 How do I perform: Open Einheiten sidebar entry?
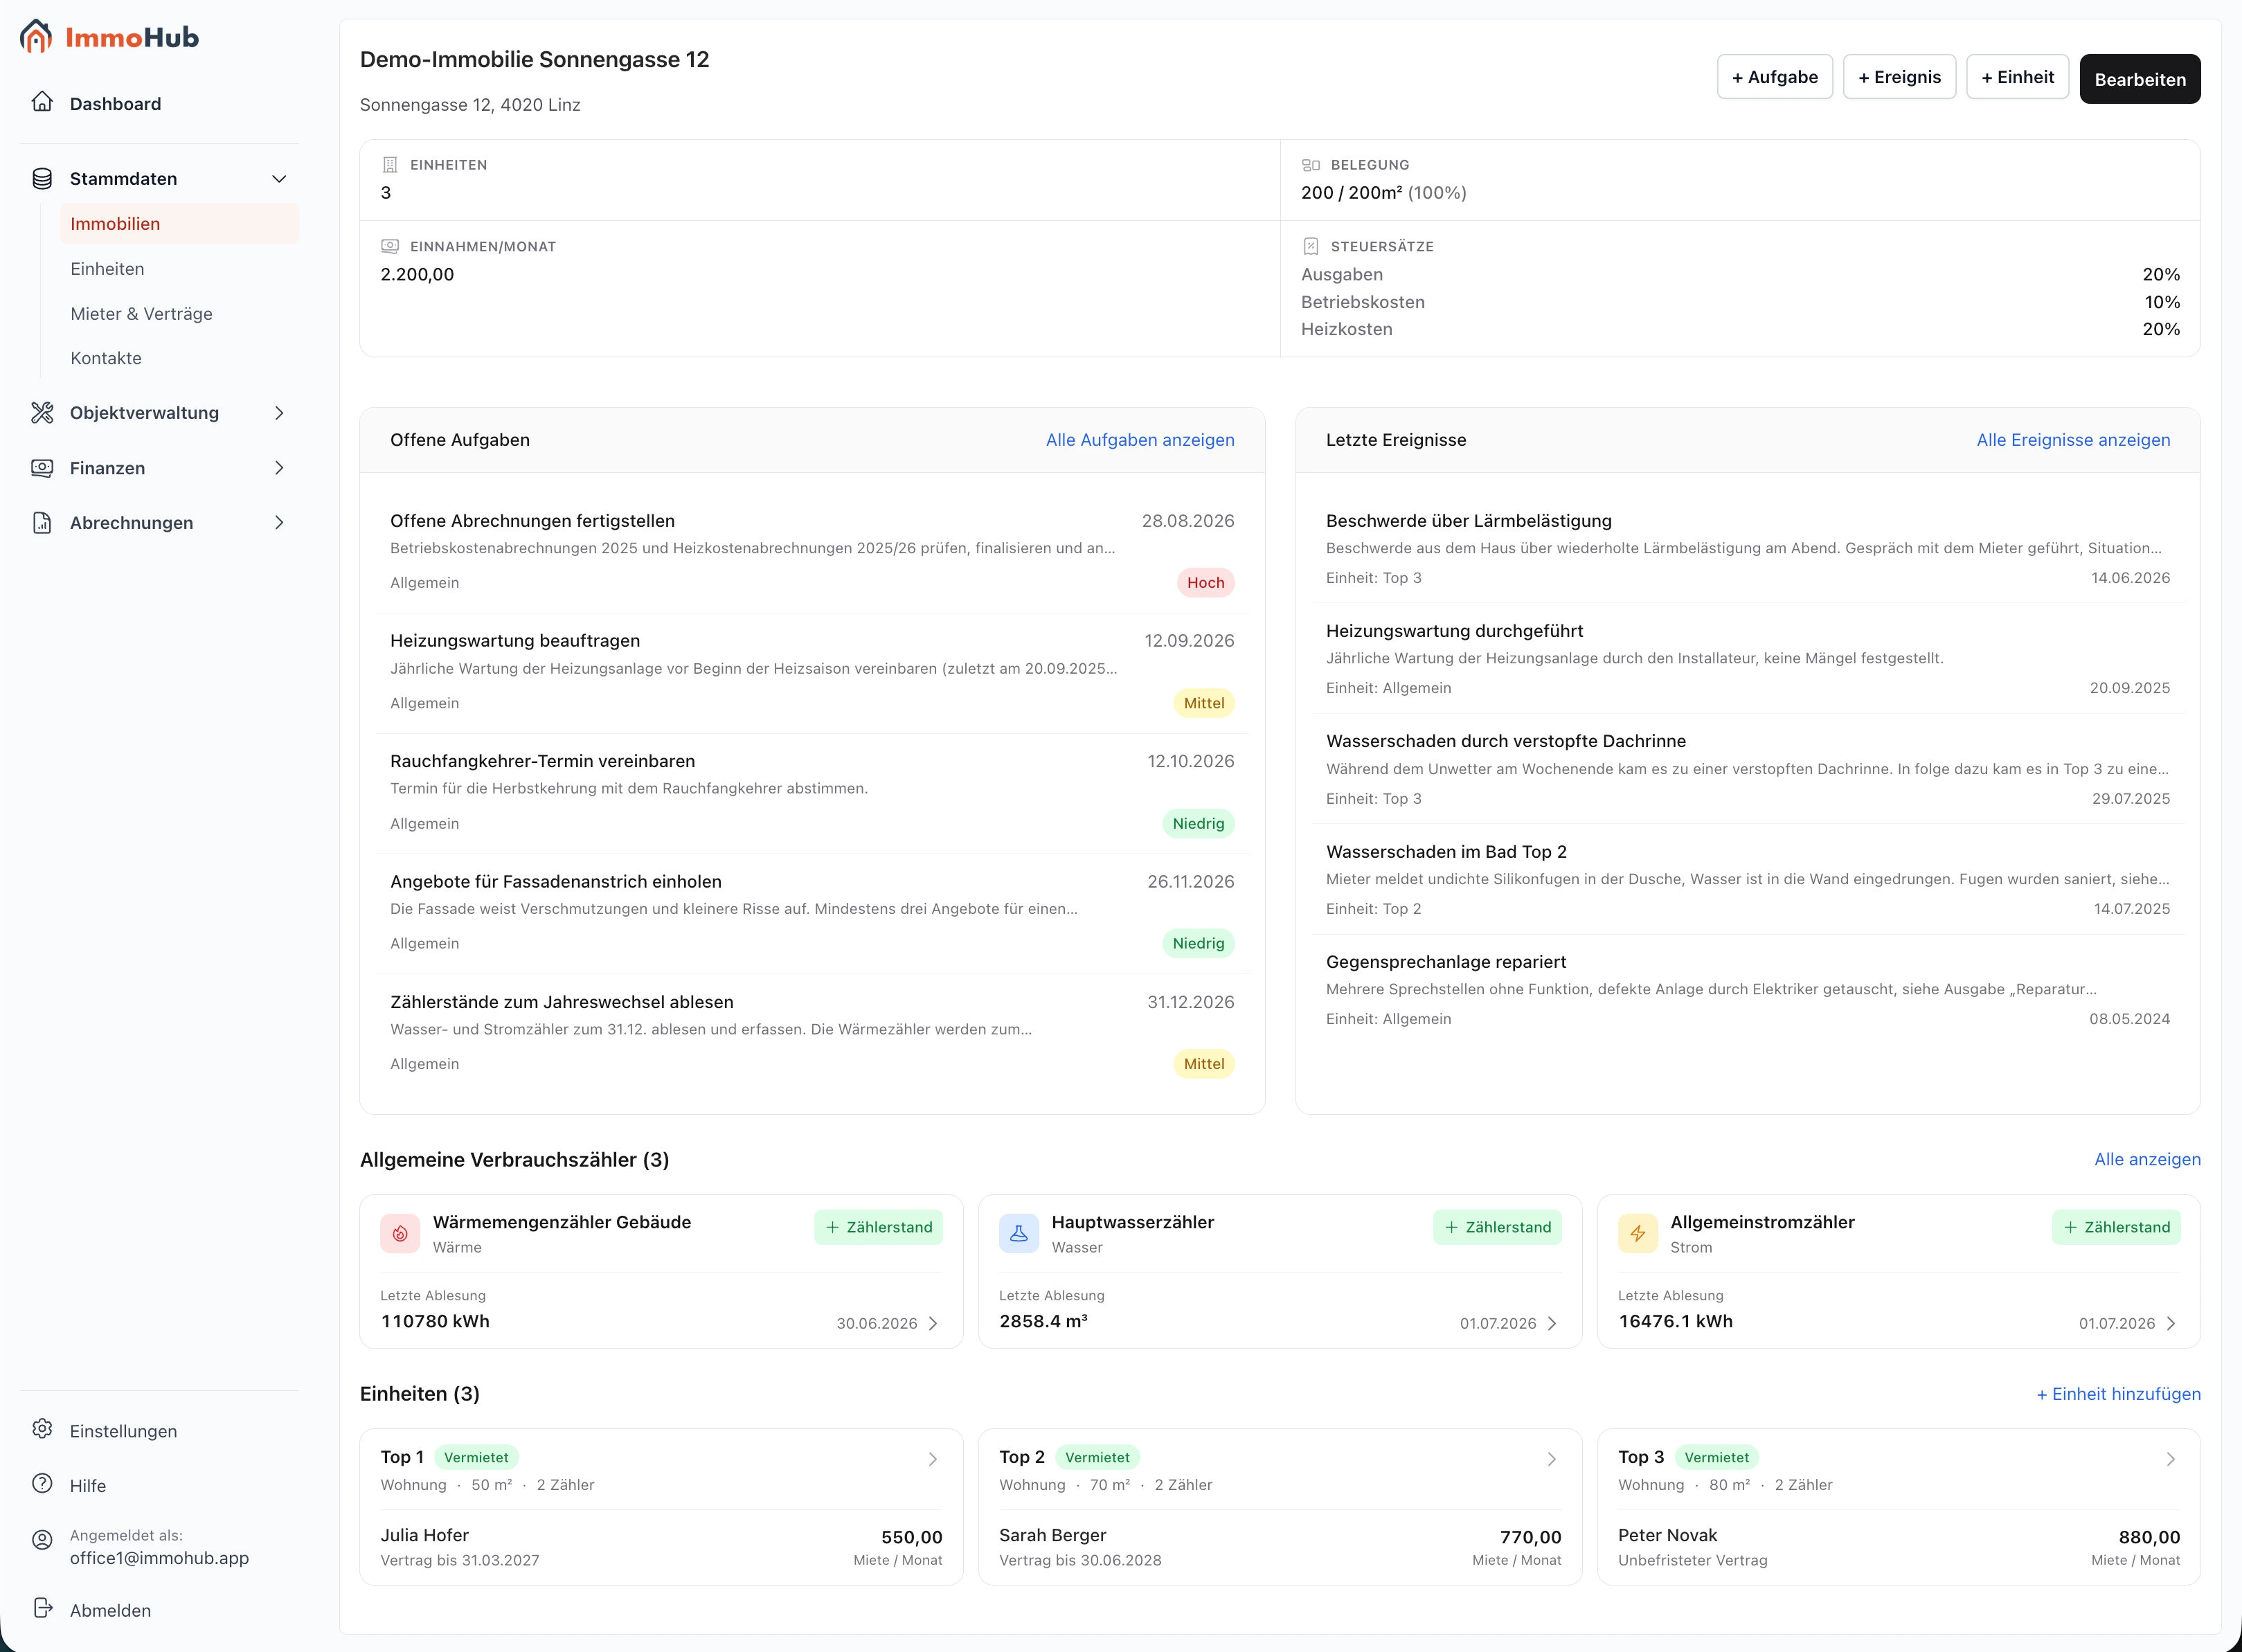[179, 269]
